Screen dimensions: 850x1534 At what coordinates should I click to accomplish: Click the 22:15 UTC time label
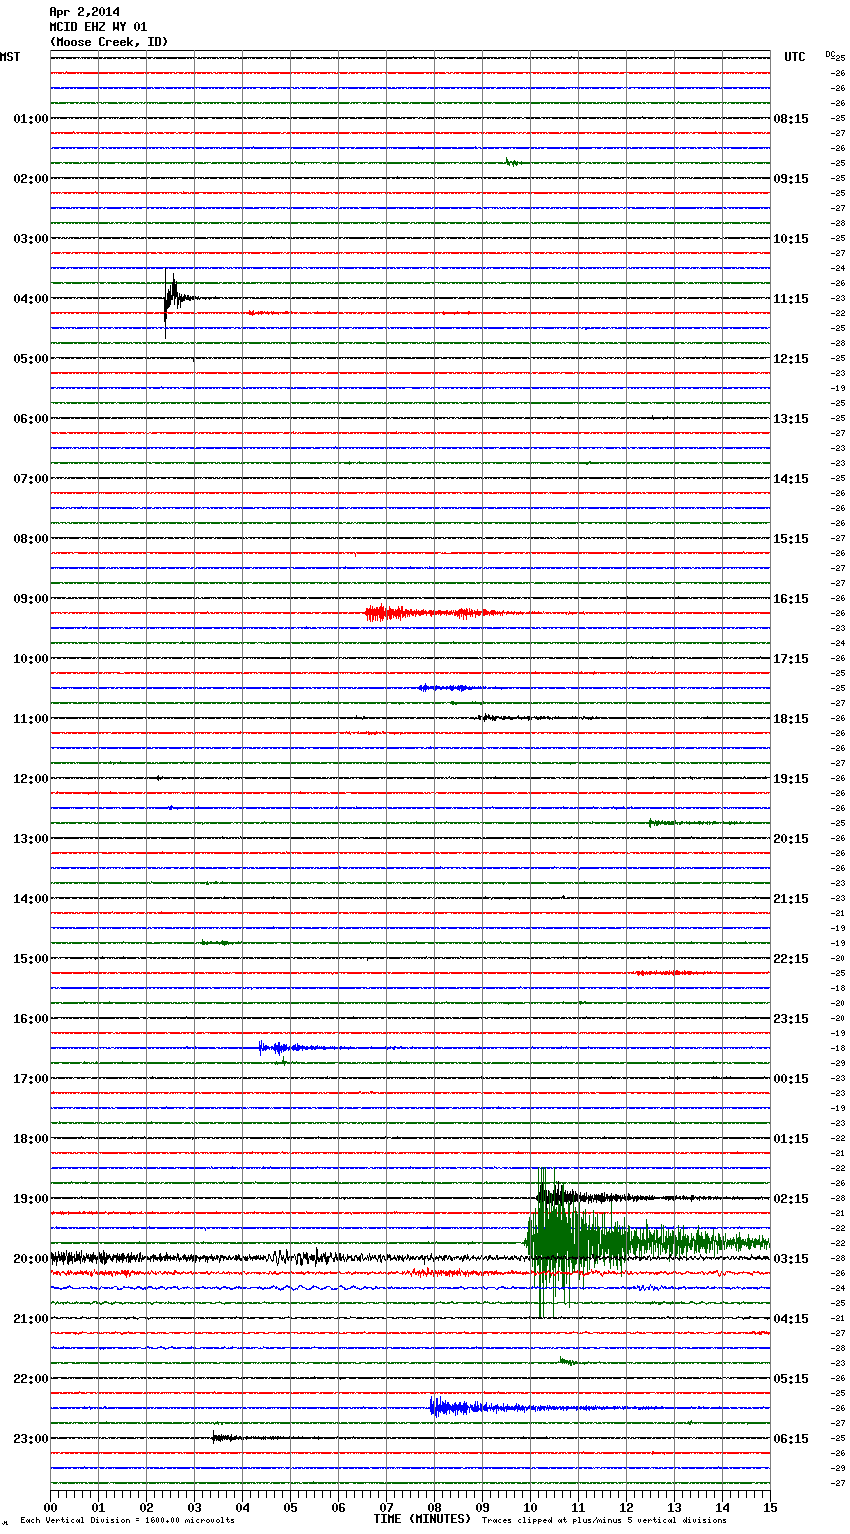click(x=791, y=959)
